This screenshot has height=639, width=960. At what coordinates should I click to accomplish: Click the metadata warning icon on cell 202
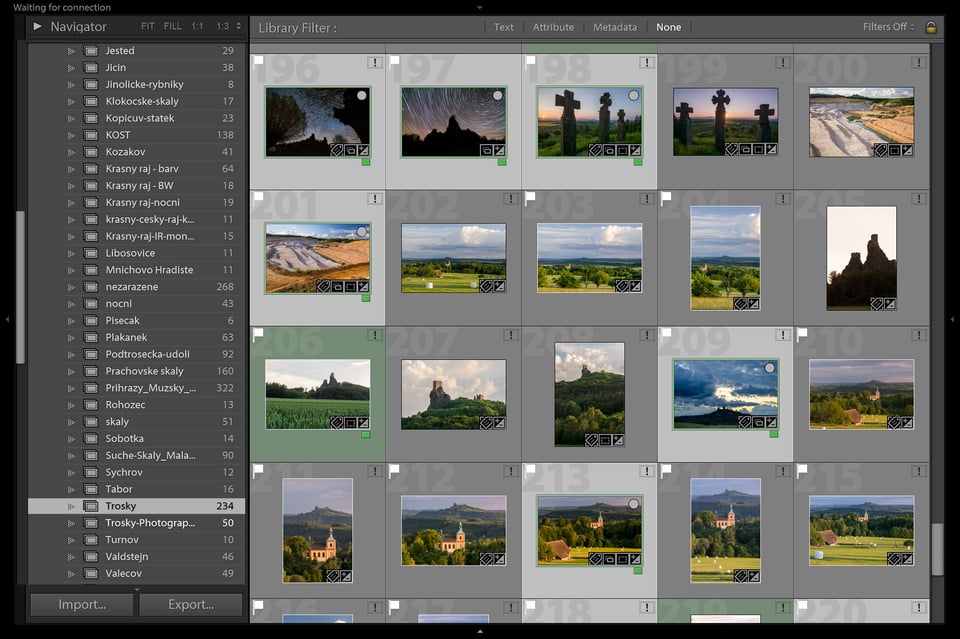point(511,199)
